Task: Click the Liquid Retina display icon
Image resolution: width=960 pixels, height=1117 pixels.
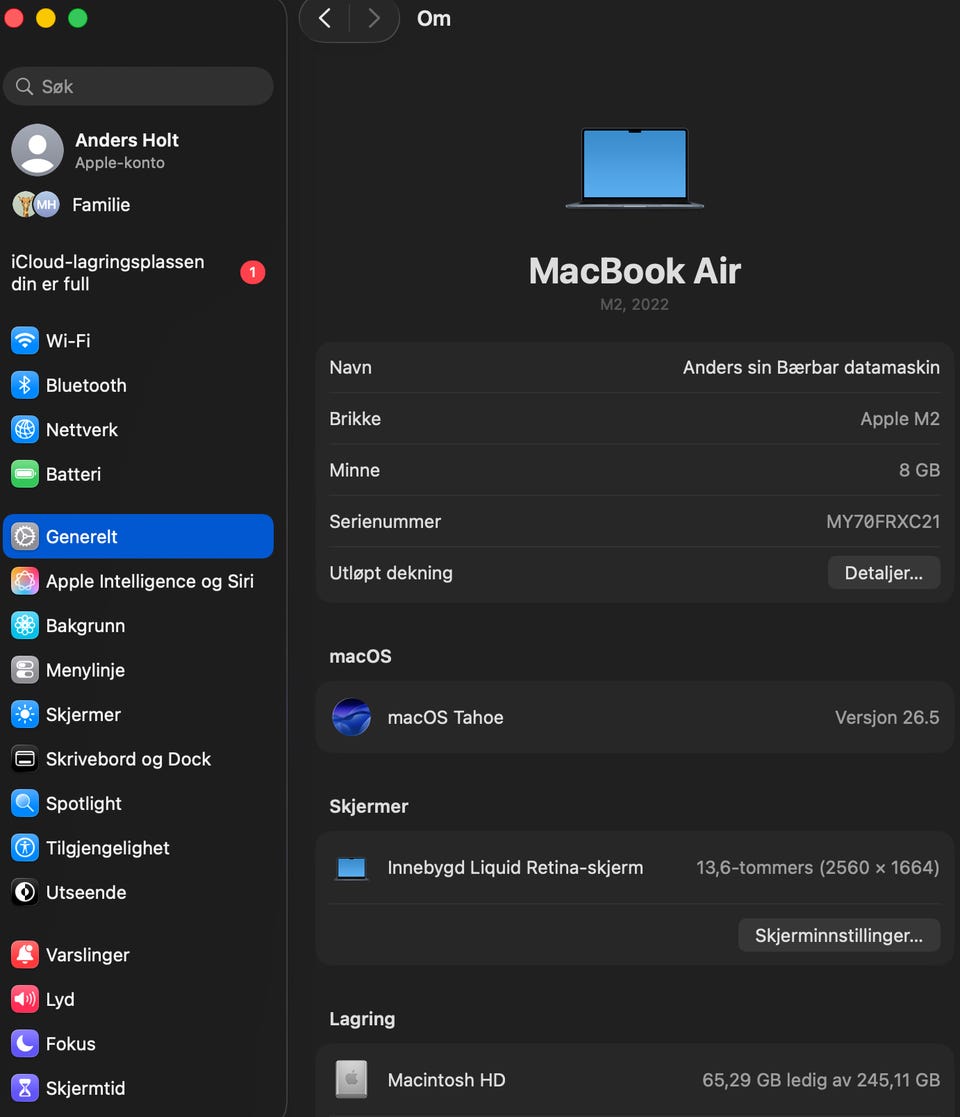Action: (351, 868)
